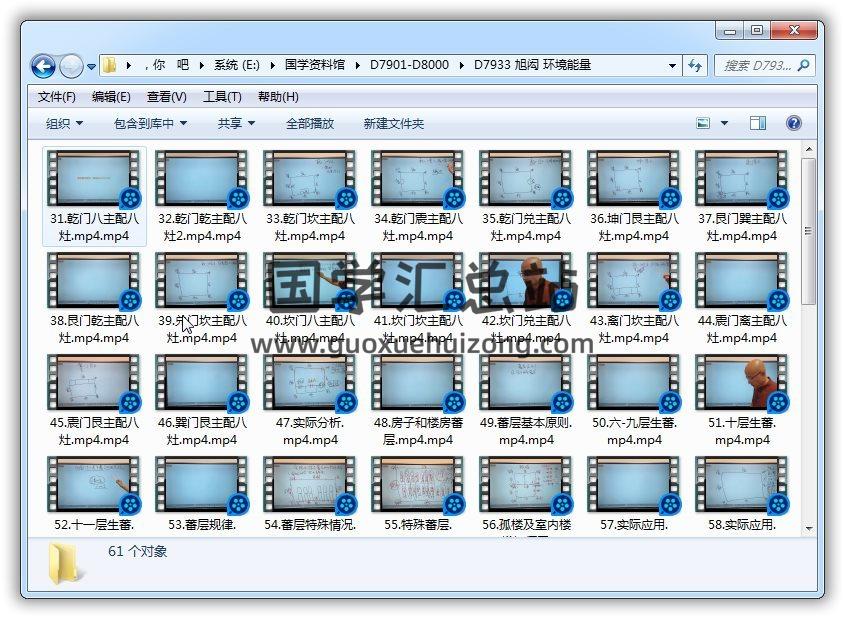Click the greyed Forward arrow button
The image size is (845, 619).
click(x=71, y=66)
